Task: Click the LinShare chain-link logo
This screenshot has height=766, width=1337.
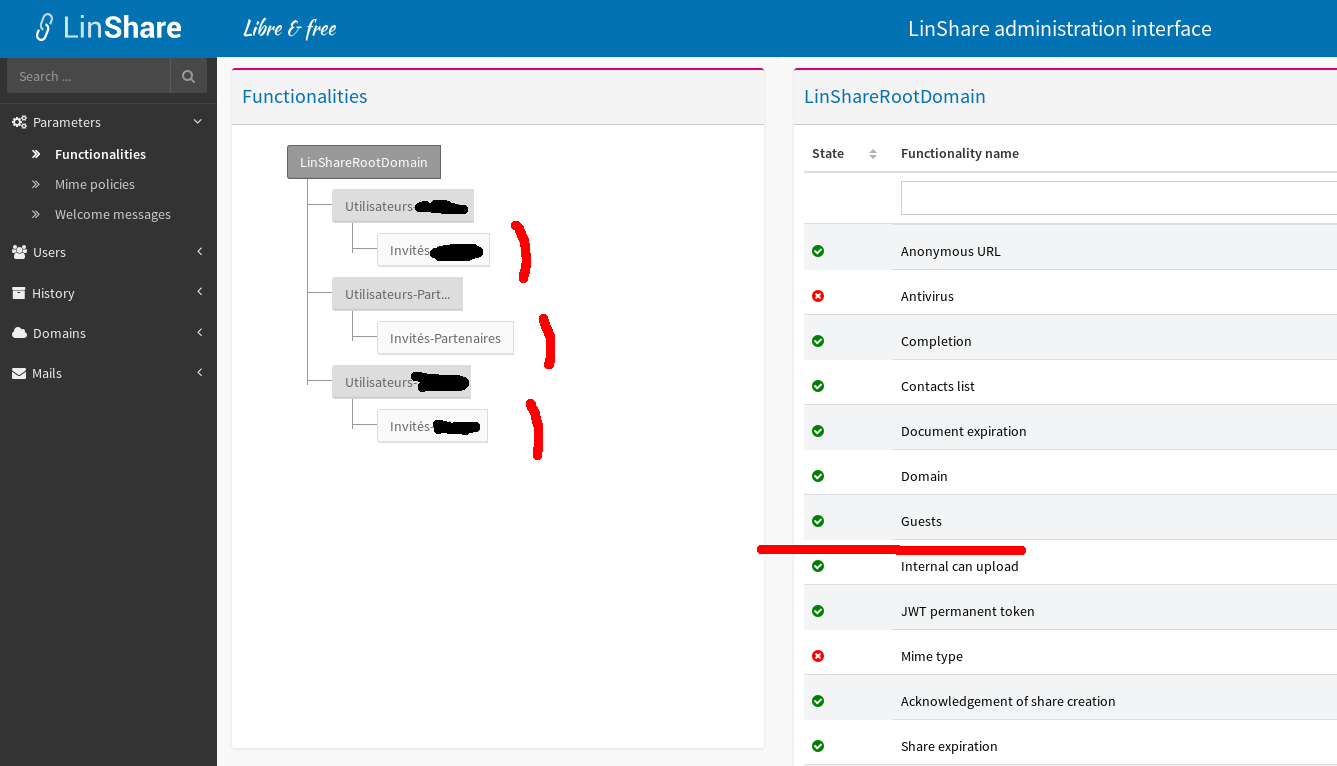Action: (43, 27)
